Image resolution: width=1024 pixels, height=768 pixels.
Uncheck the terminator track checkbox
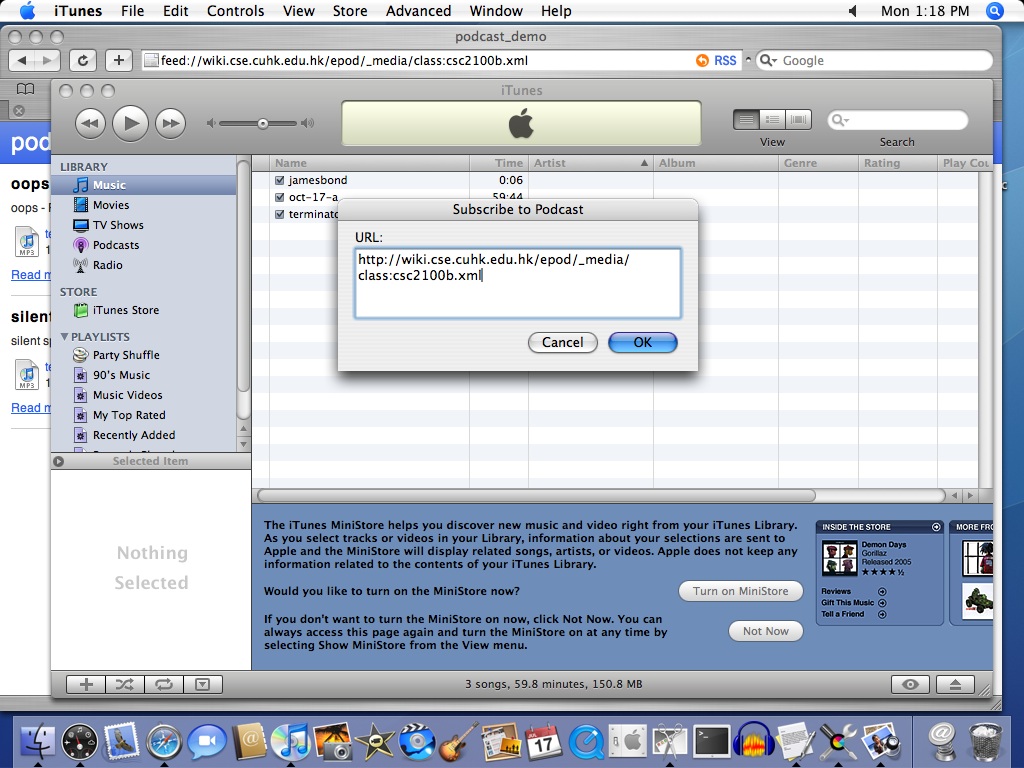click(x=280, y=214)
